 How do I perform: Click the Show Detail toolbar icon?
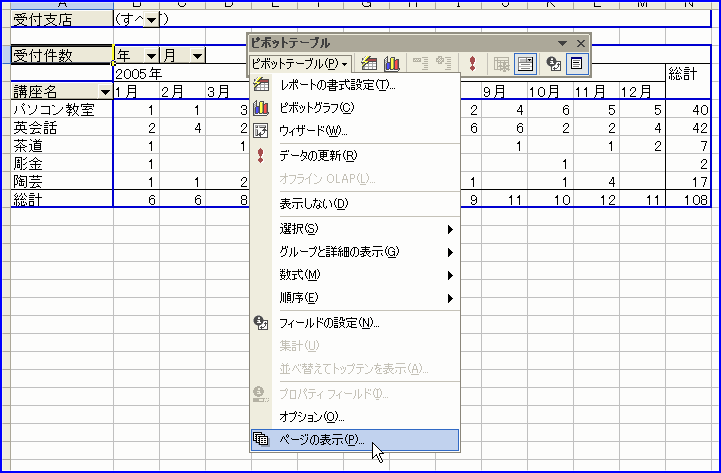pyautogui.click(x=443, y=63)
